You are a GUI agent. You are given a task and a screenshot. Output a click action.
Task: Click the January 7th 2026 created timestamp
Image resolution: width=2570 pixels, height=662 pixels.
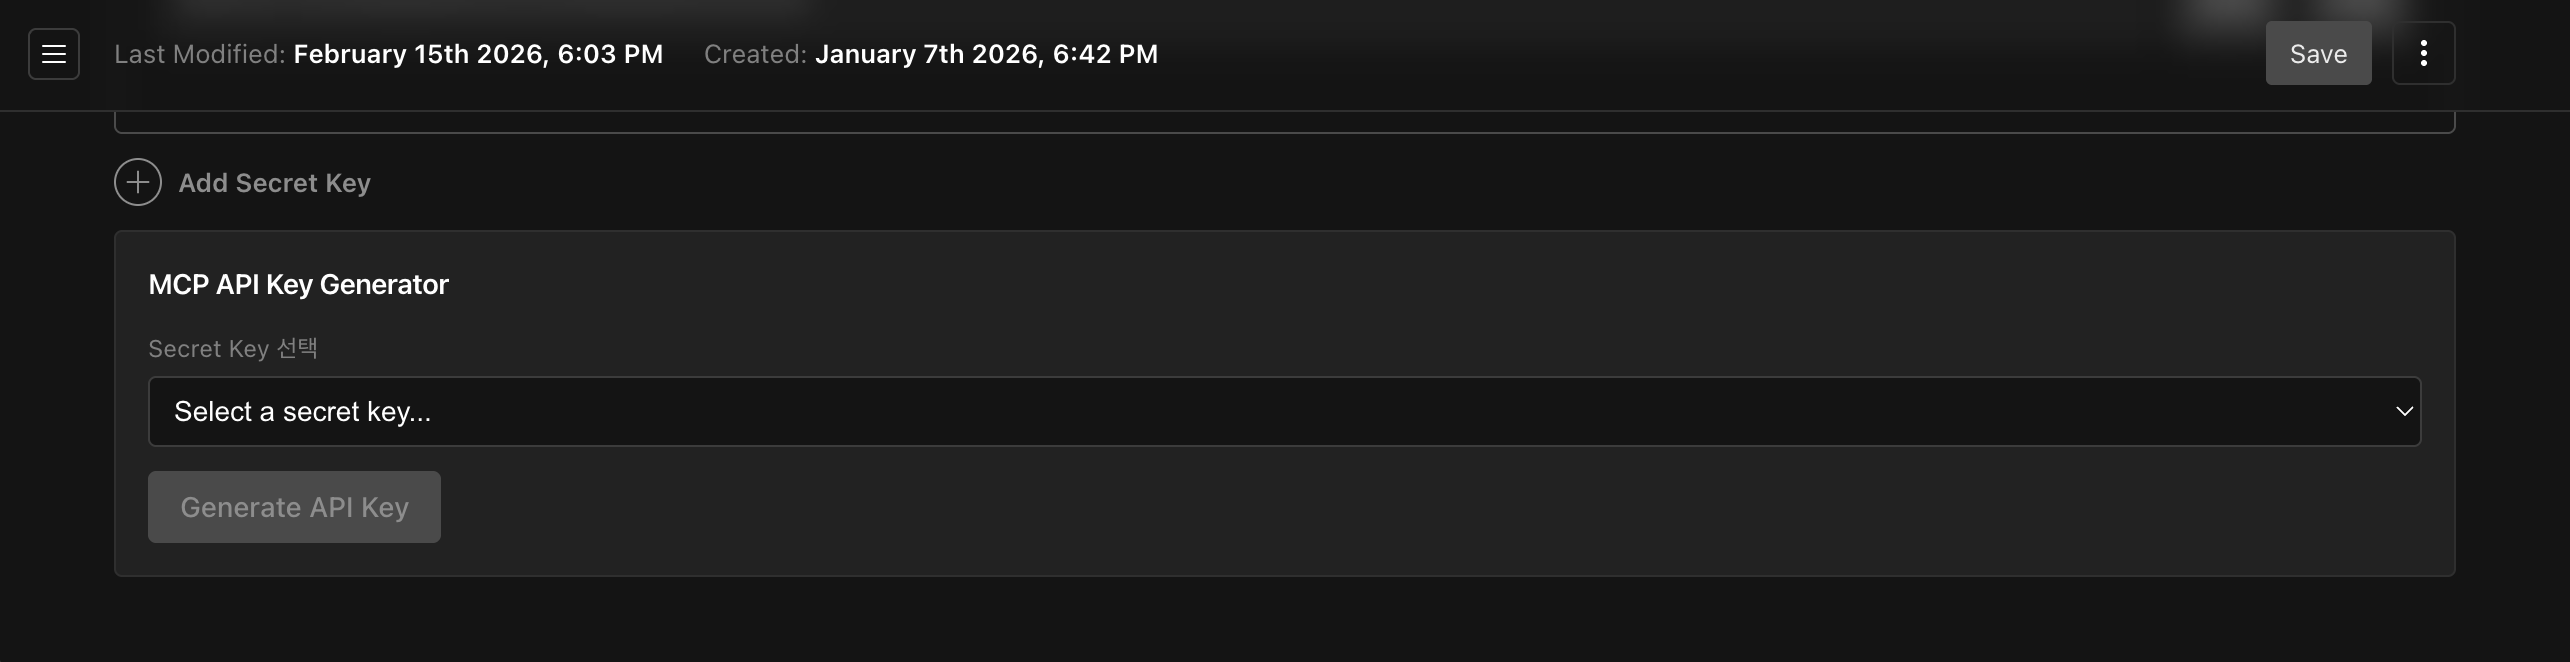[986, 54]
